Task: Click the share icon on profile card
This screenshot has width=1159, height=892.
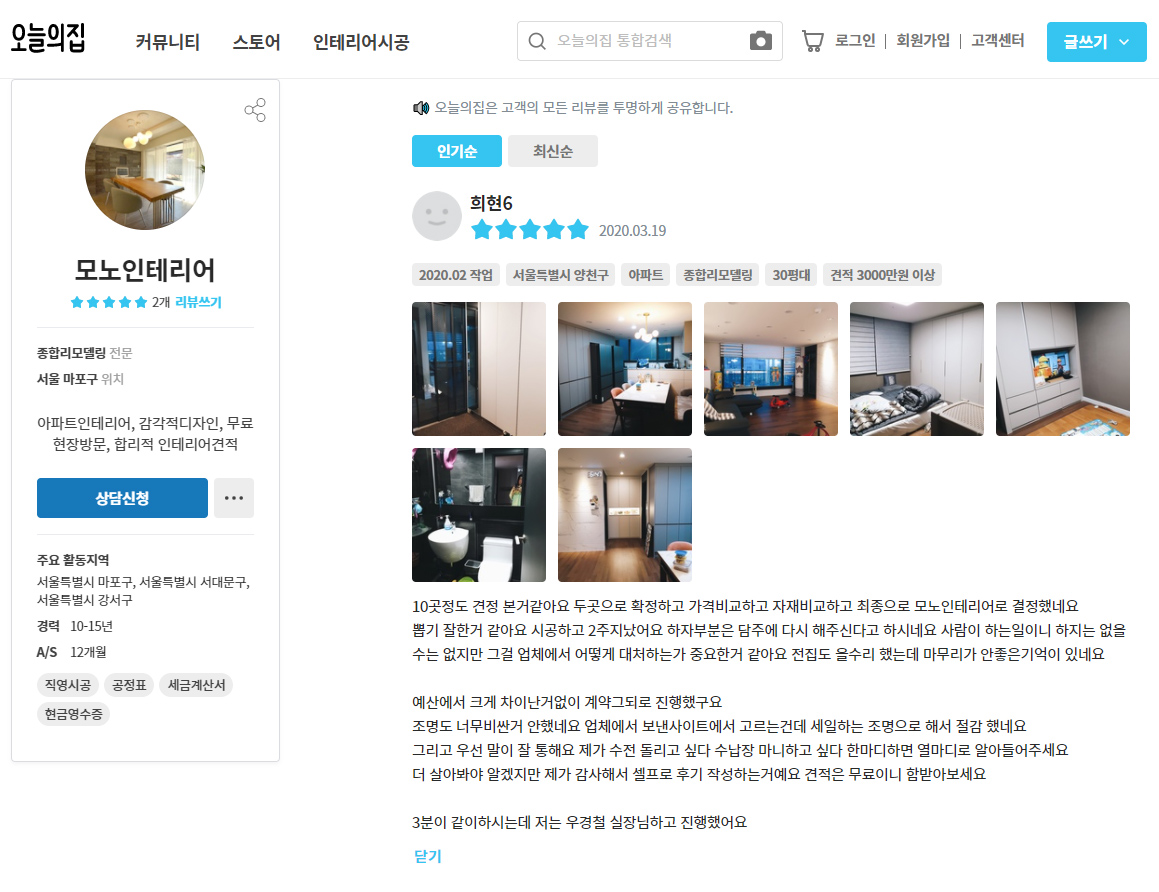Action: 255,110
